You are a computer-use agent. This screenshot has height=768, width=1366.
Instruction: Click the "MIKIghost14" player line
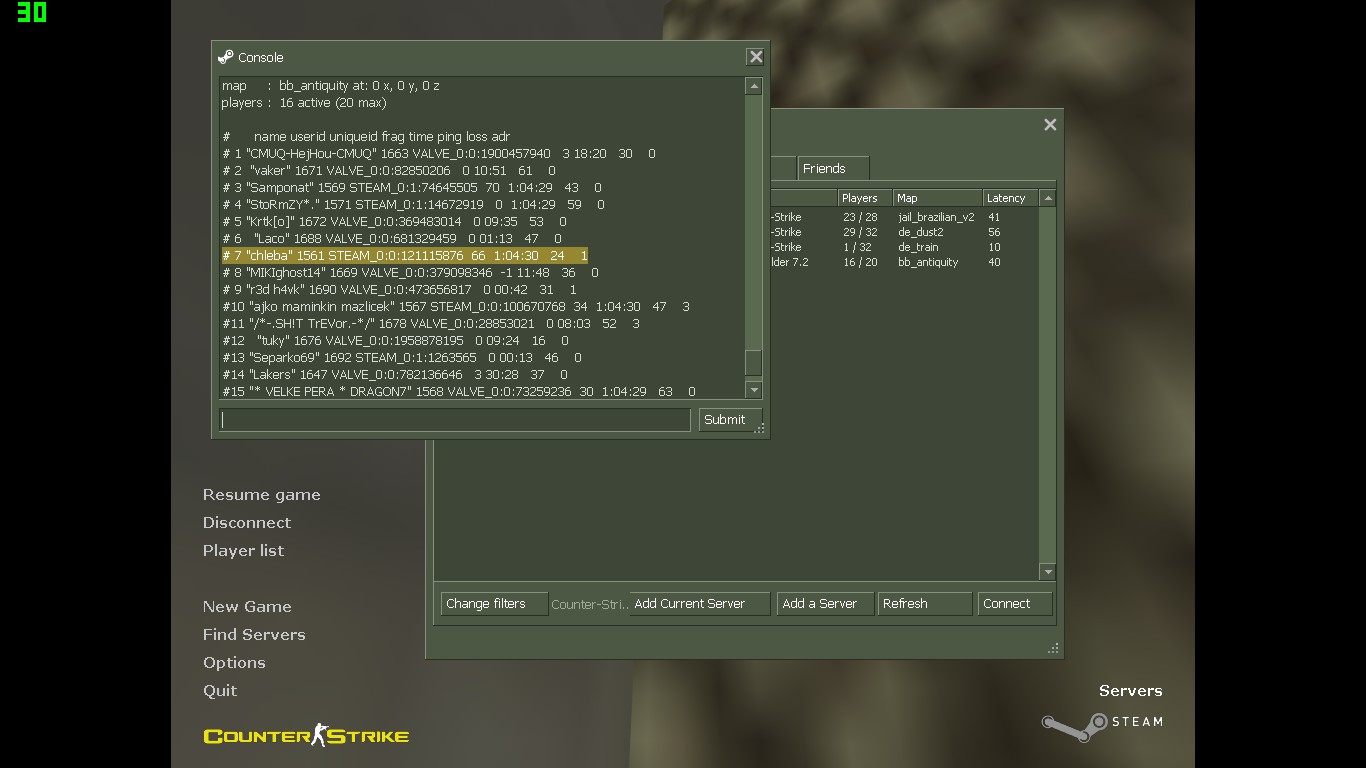click(411, 273)
